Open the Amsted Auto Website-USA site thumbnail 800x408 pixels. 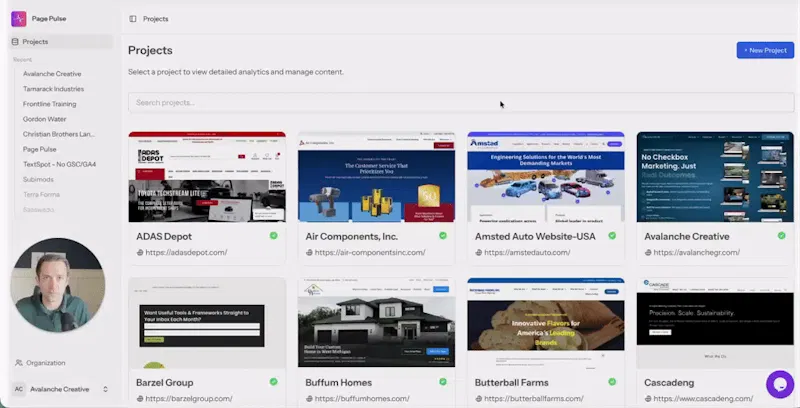coord(546,177)
